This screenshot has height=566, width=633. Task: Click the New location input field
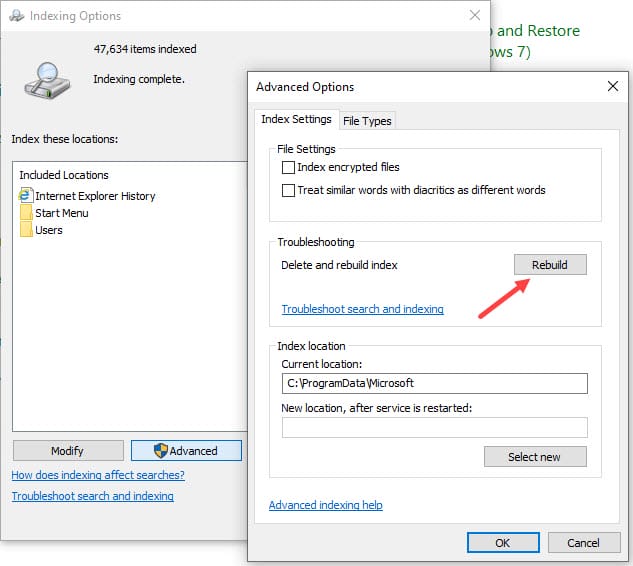point(435,428)
